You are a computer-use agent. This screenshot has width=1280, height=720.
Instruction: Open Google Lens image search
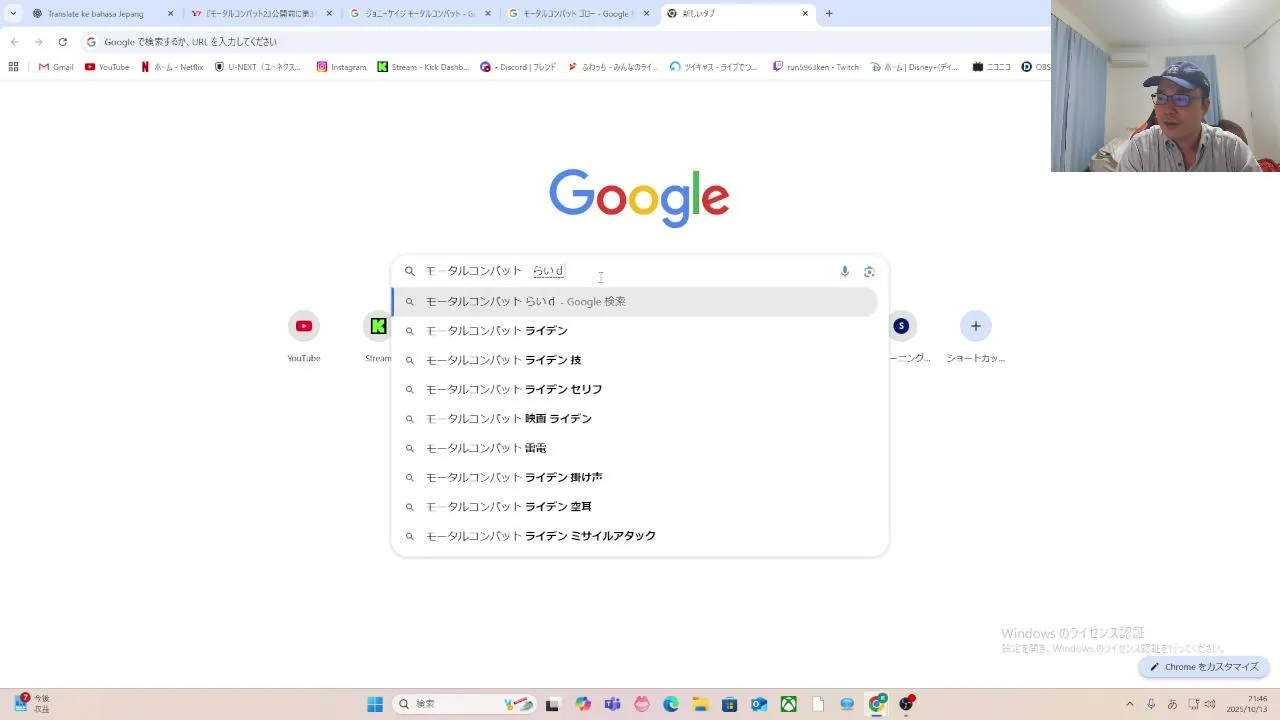click(869, 271)
